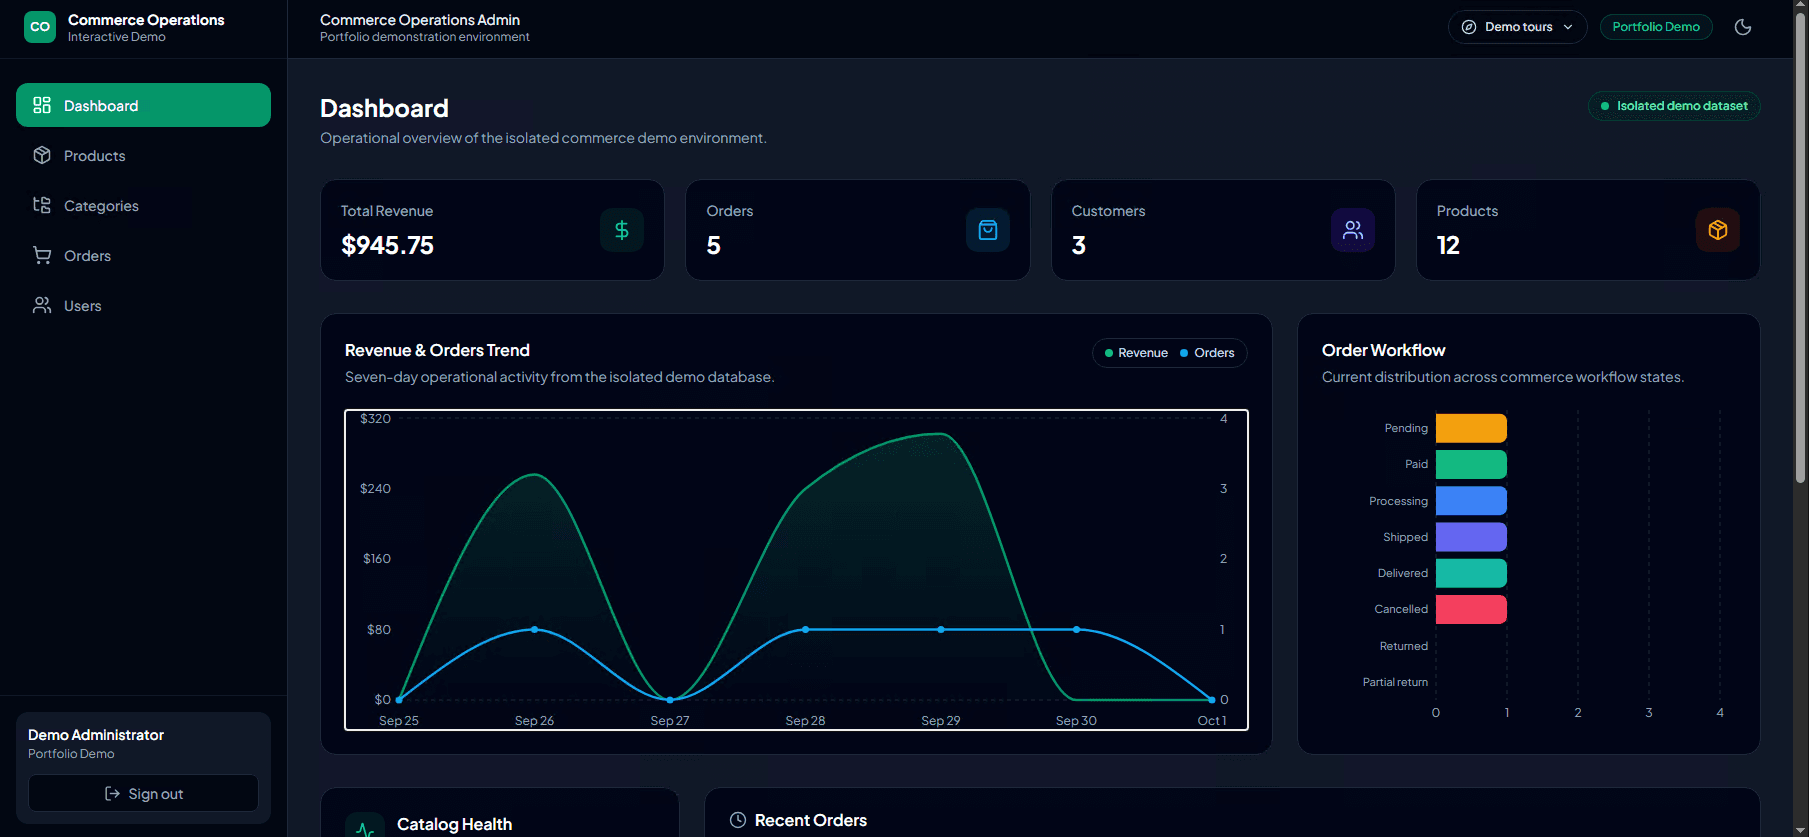Click the Demo Administrator name

(96, 735)
